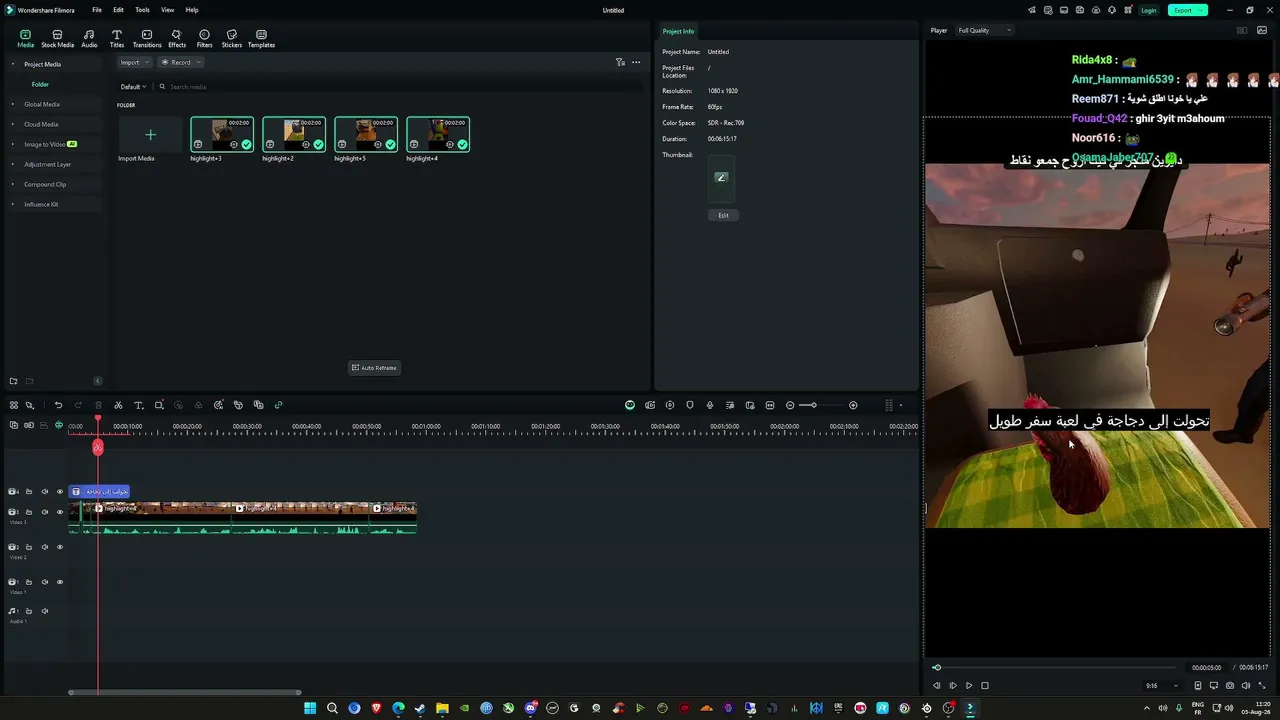
Task: Open the 9:16 aspect ratio dropdown
Action: click(x=1160, y=686)
